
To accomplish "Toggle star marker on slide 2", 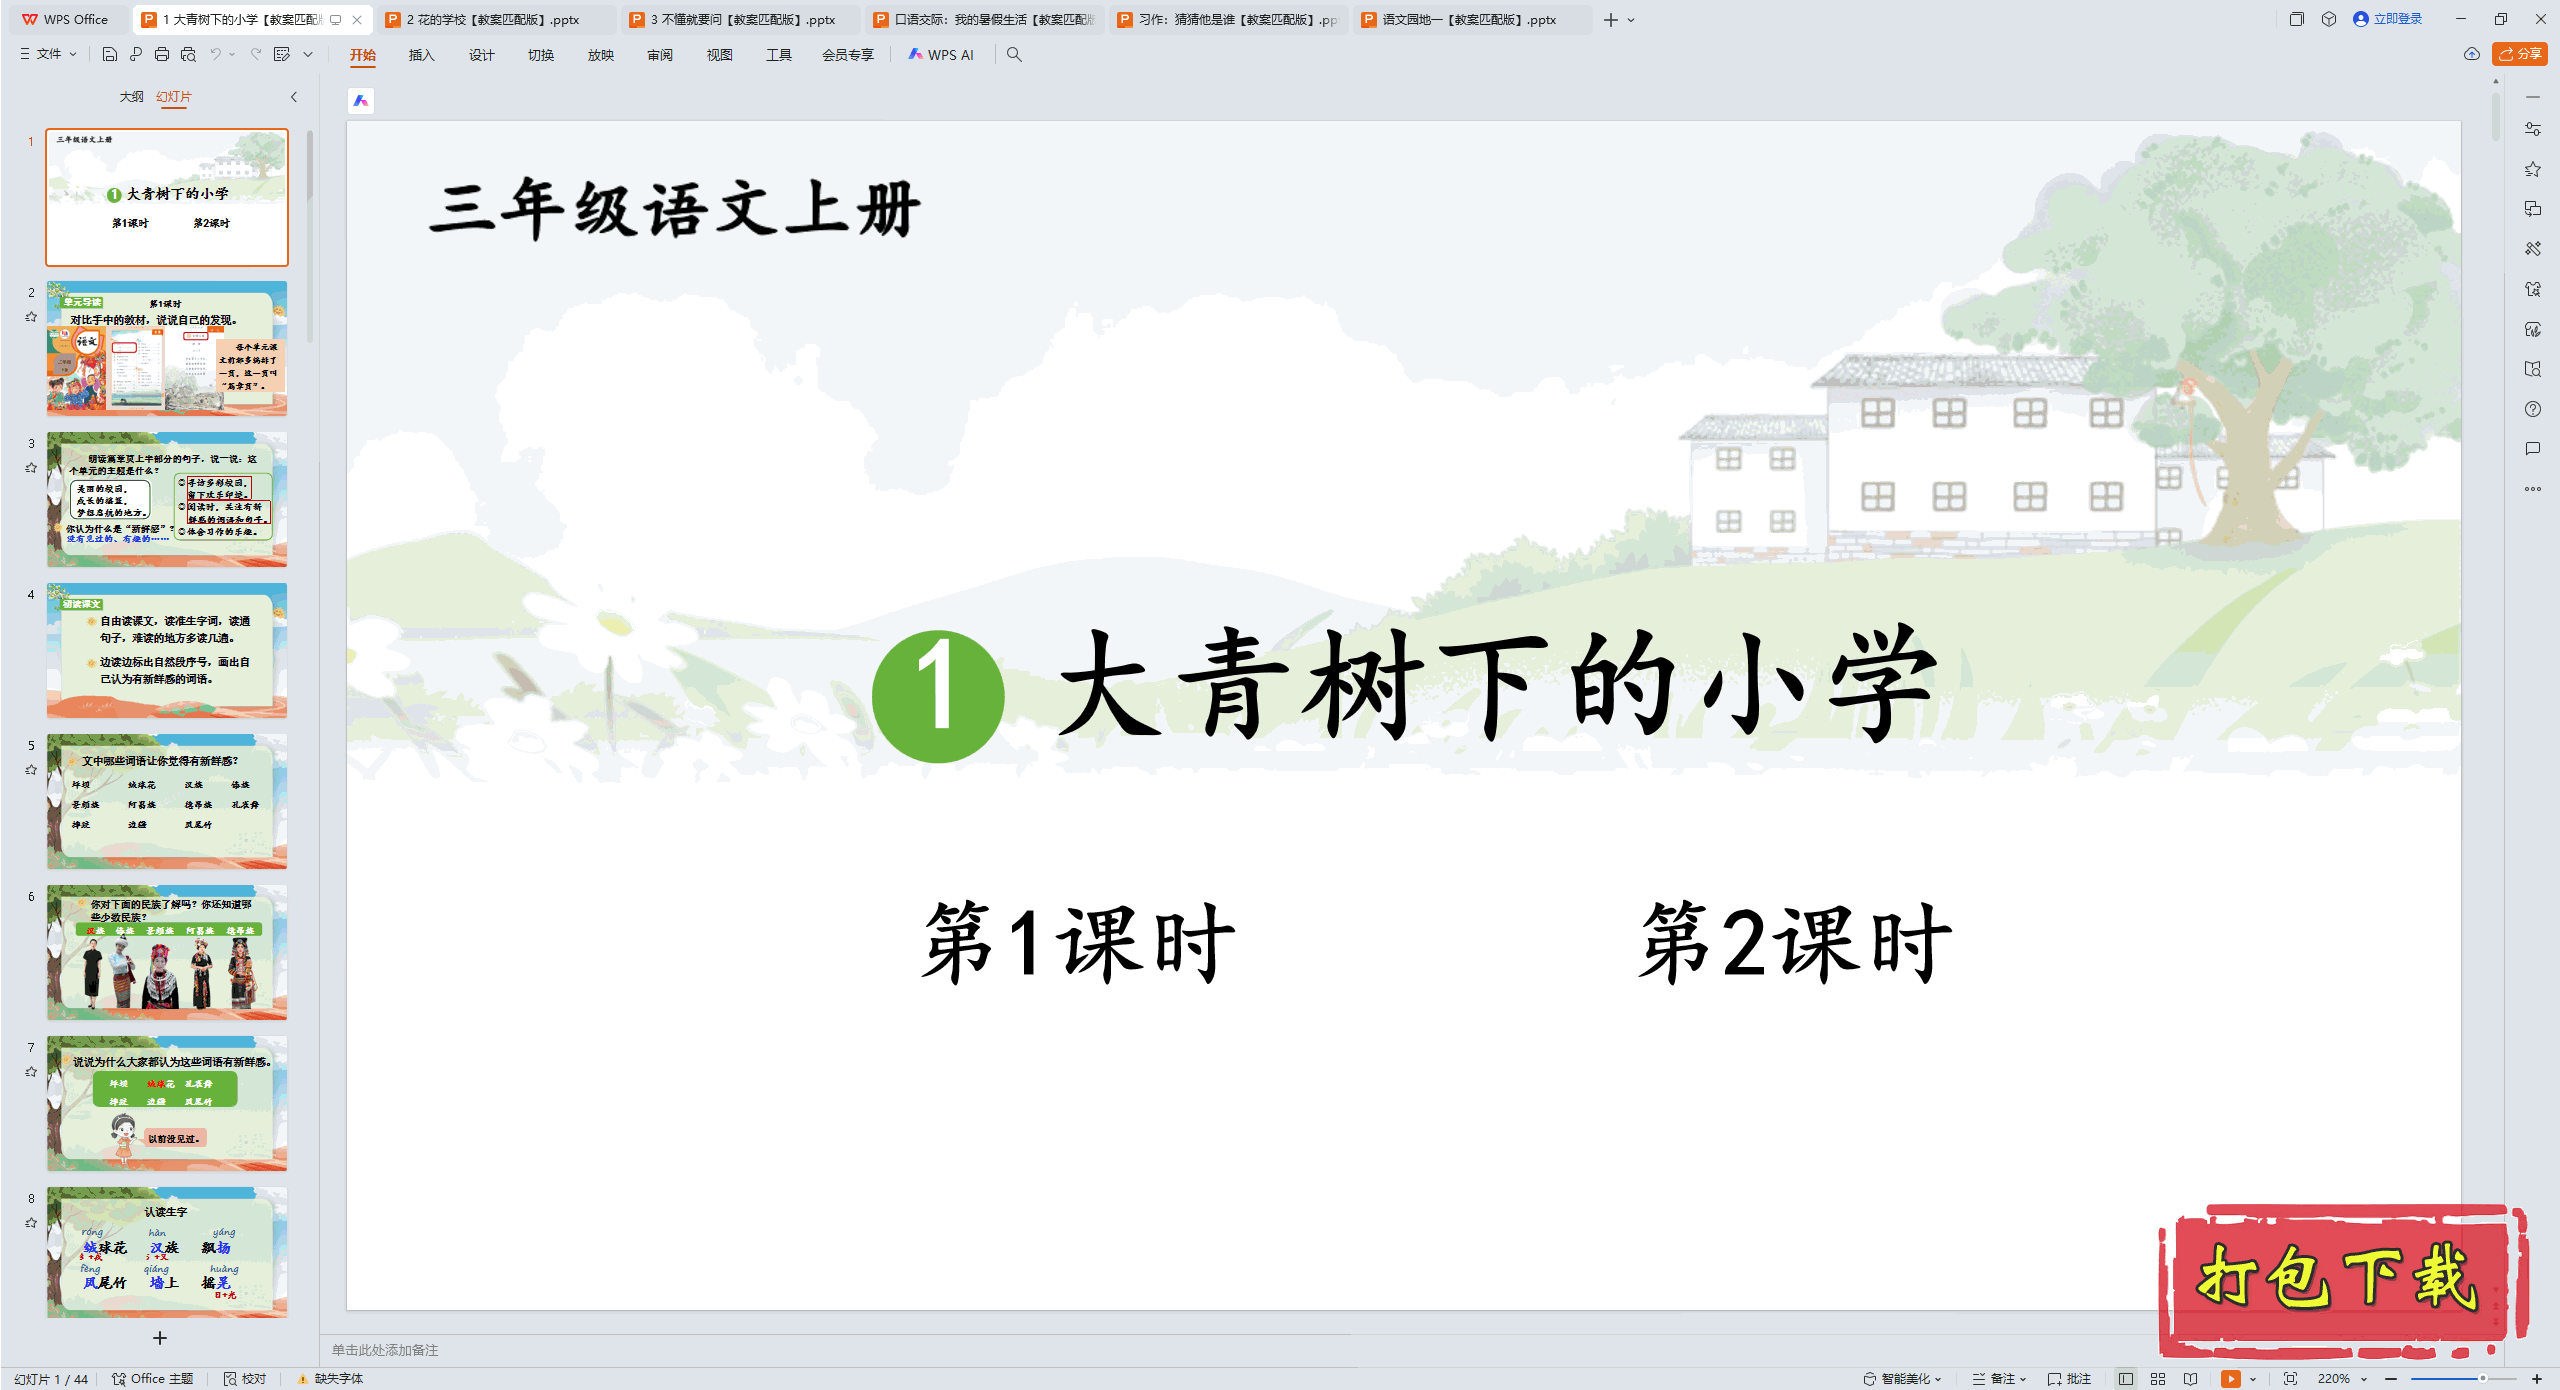I will point(31,317).
